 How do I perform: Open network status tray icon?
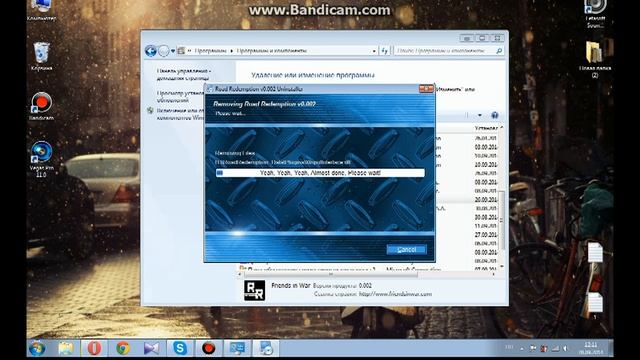click(555, 348)
